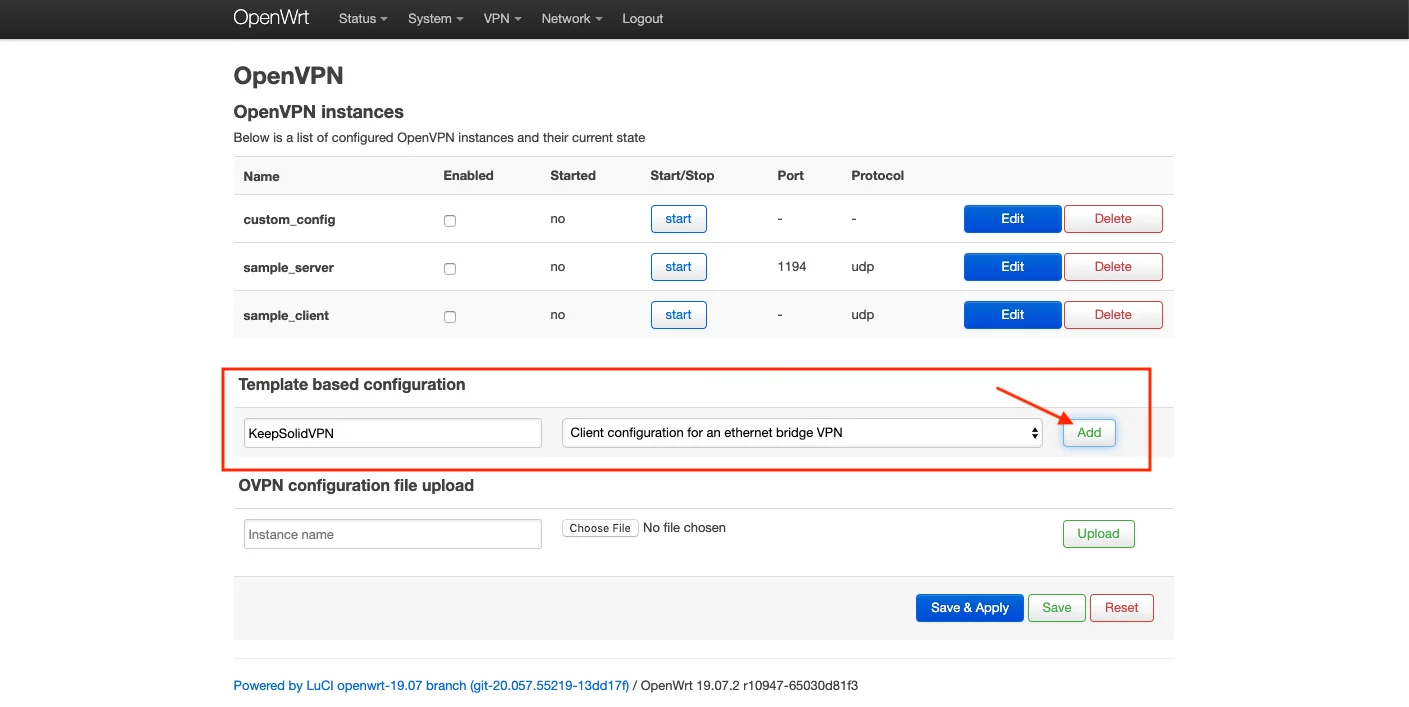
Task: Edit the sample_client instance
Action: click(x=1012, y=315)
